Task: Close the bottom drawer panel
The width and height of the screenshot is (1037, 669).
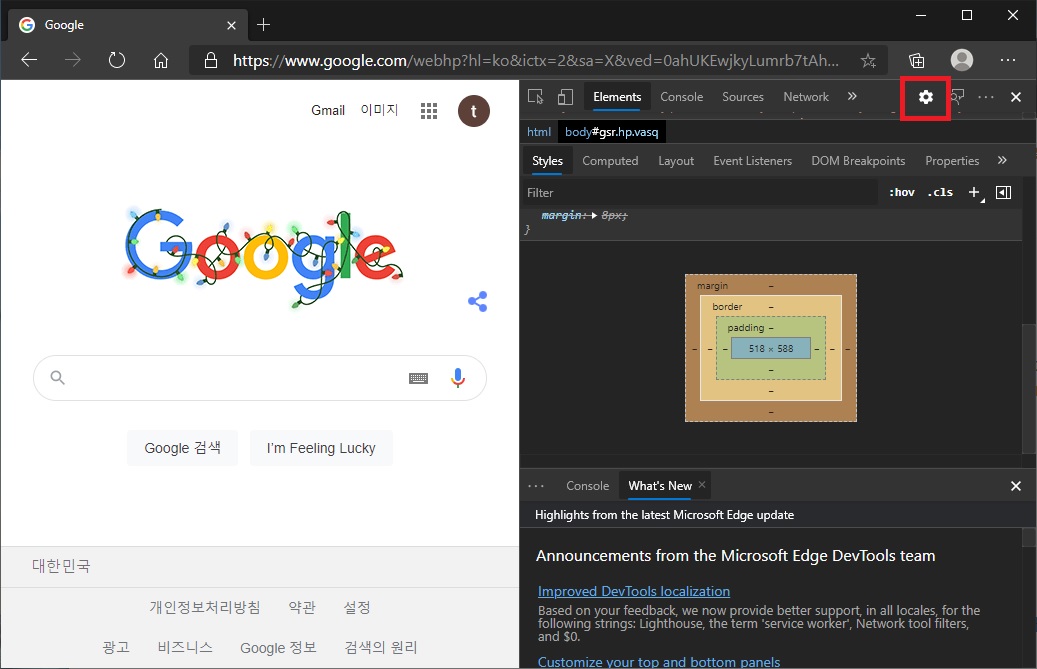Action: click(1016, 486)
